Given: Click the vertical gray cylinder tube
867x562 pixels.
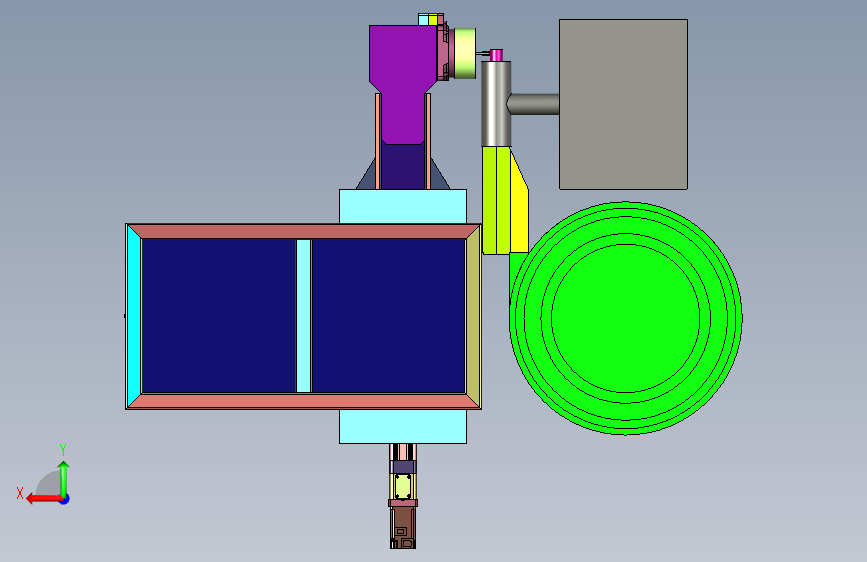Looking at the screenshot, I should click(496, 103).
